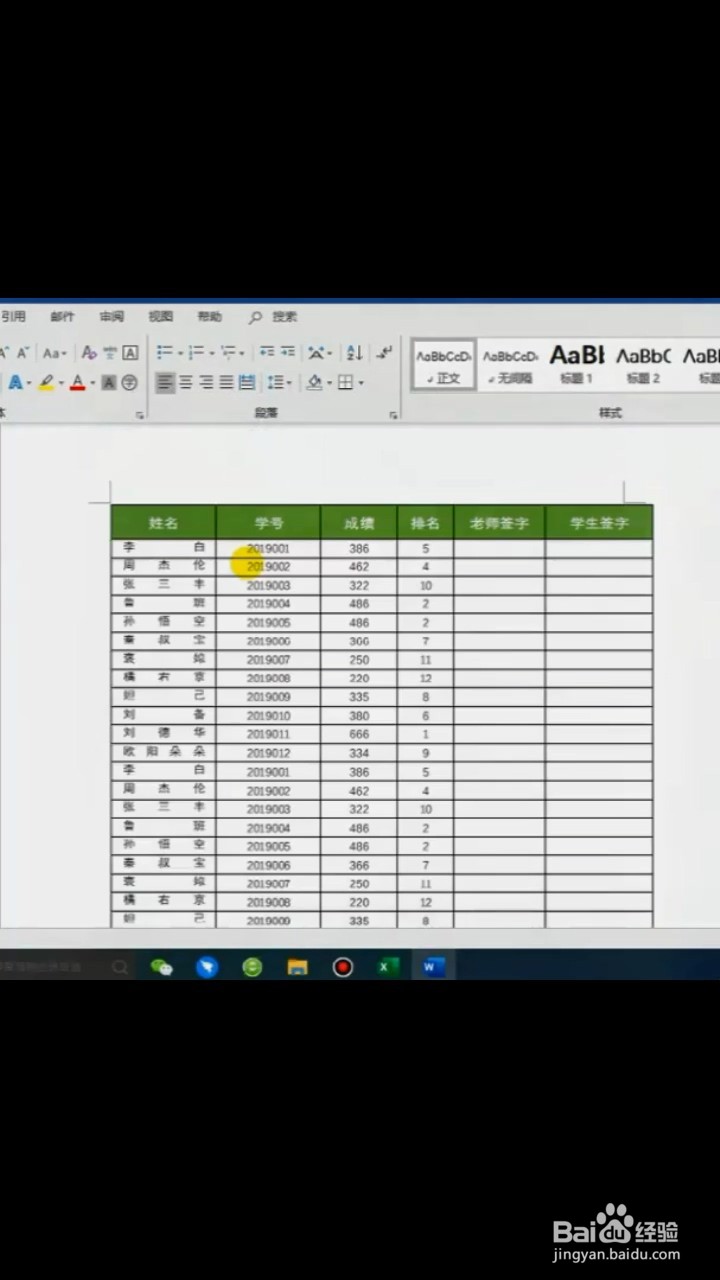Increase paragraph indent

287,352
